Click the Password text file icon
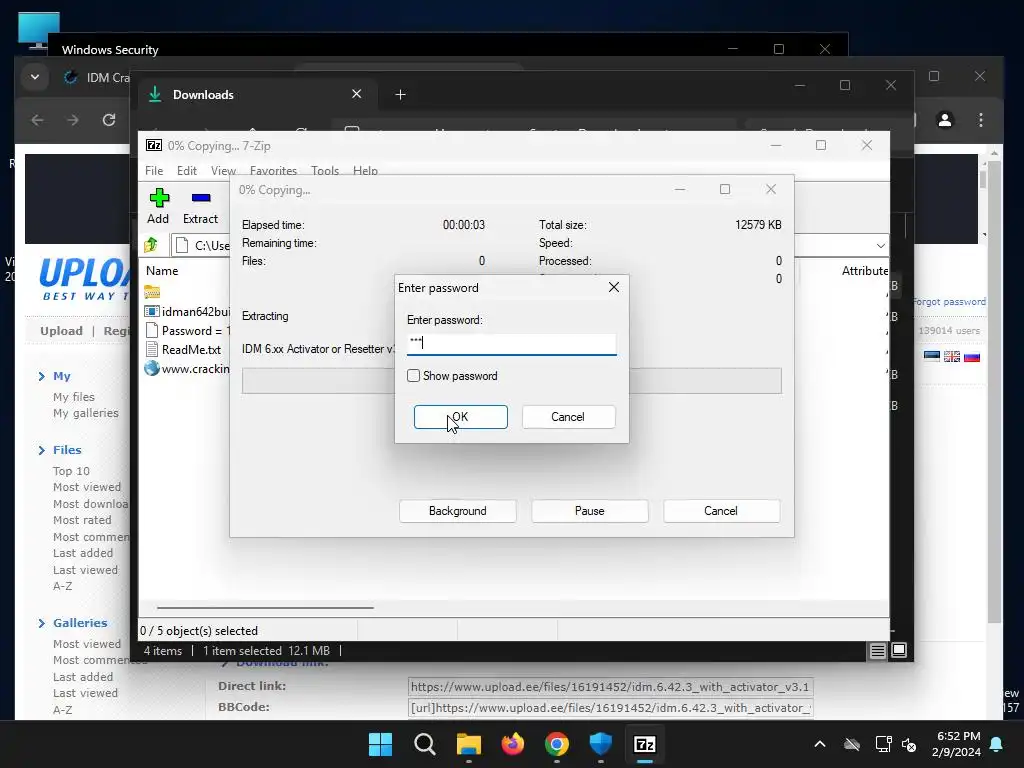Image resolution: width=1024 pixels, height=768 pixels. point(152,330)
